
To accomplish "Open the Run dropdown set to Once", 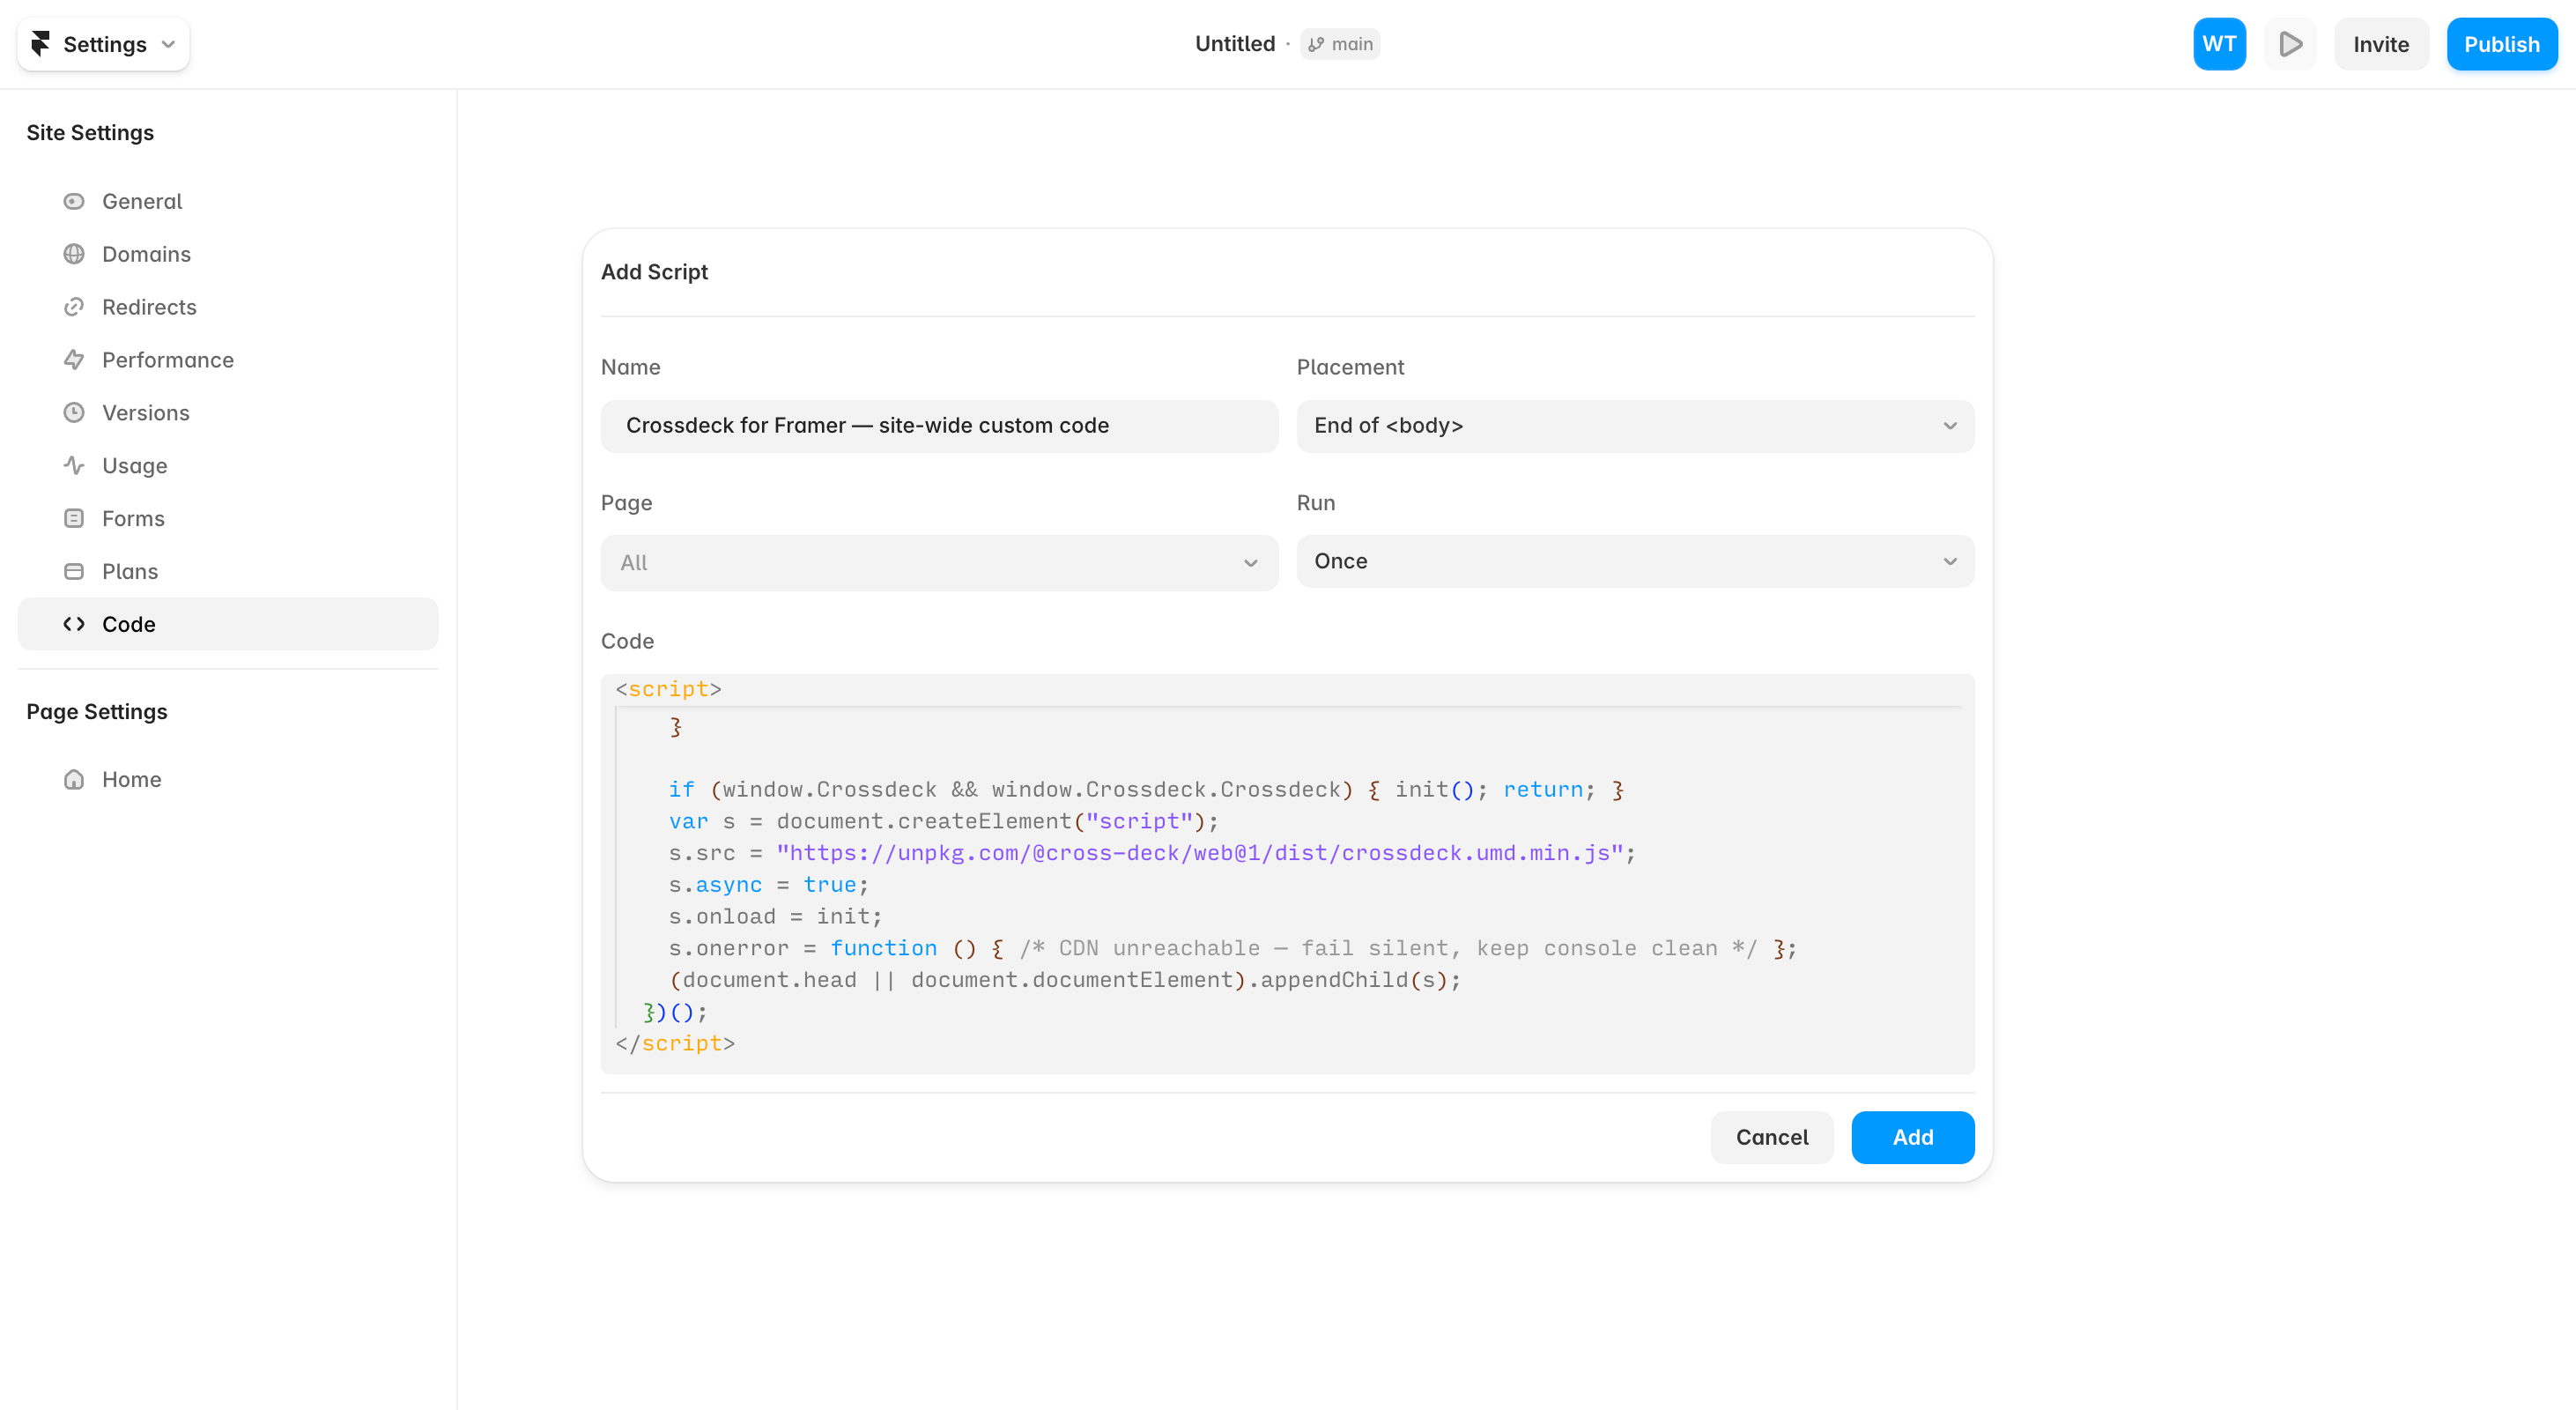I will 1635,561.
